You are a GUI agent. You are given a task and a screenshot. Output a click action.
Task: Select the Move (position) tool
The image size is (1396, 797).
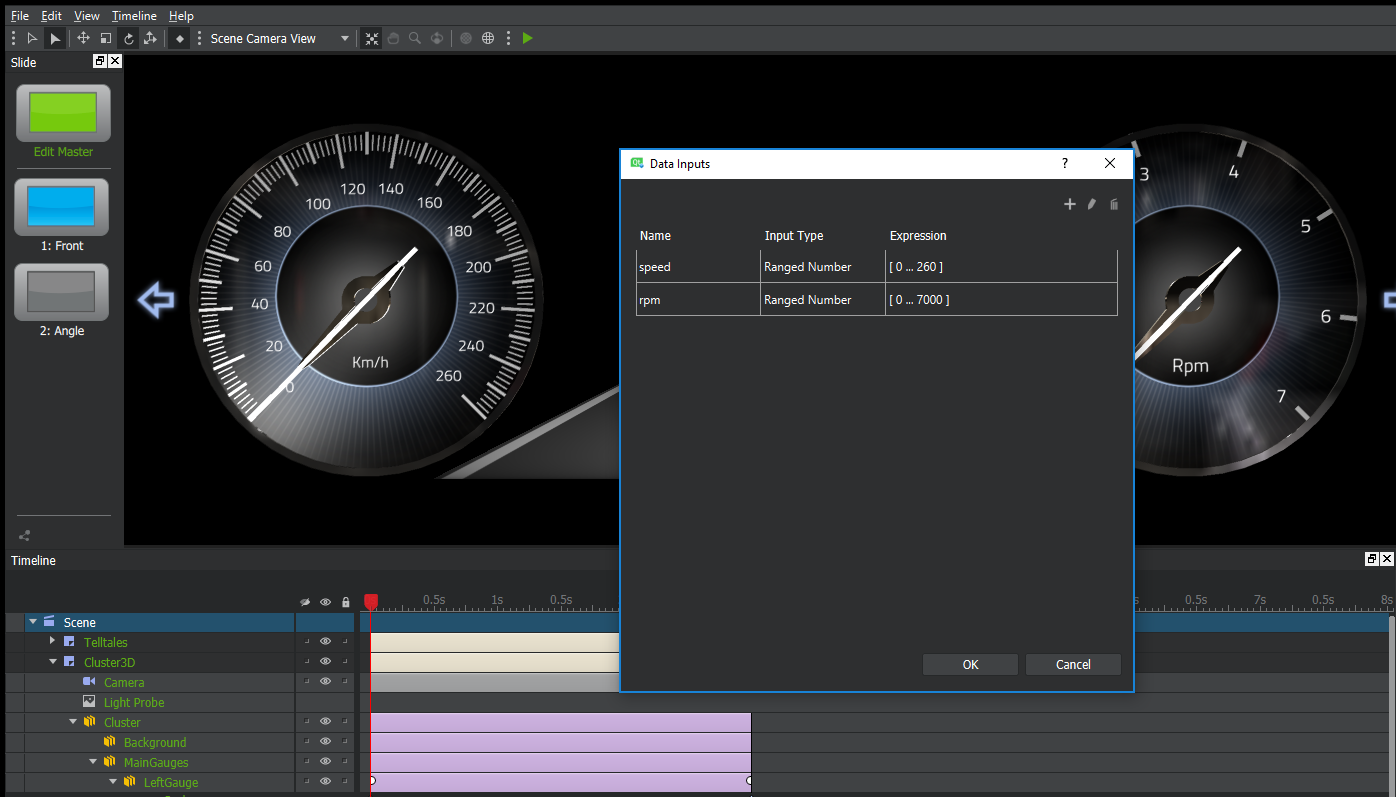[x=83, y=39]
